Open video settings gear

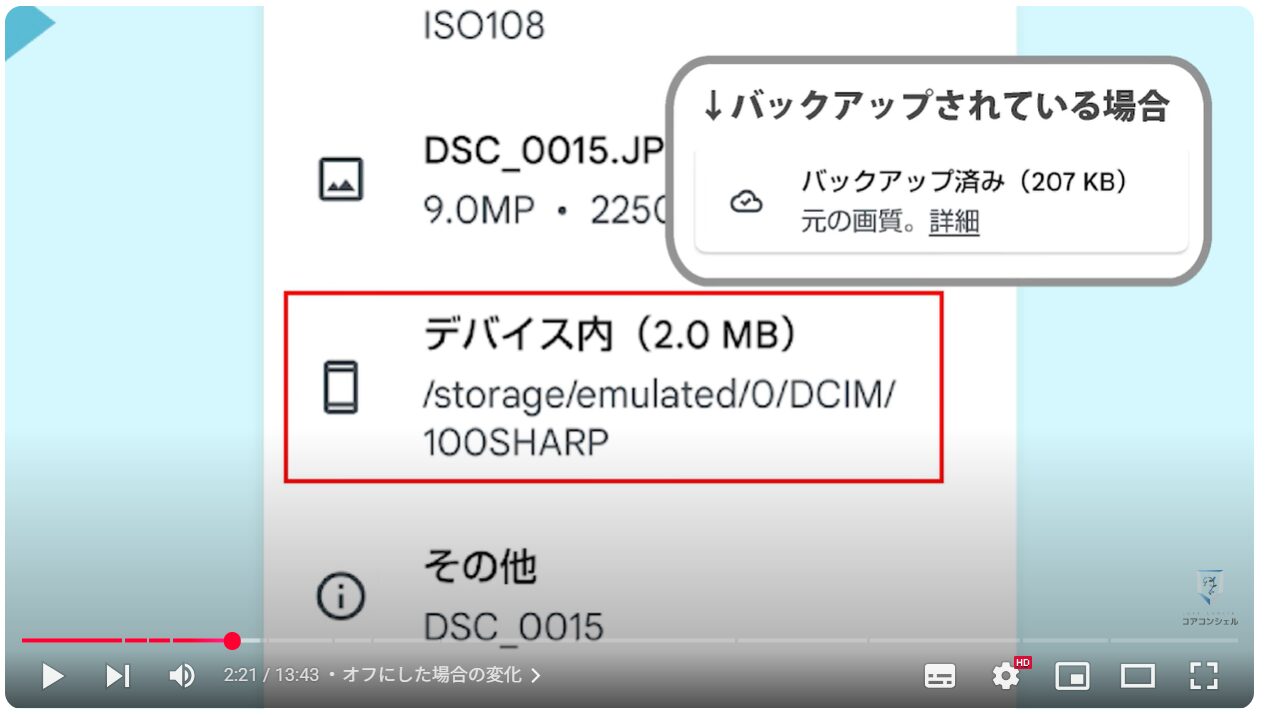(1006, 677)
